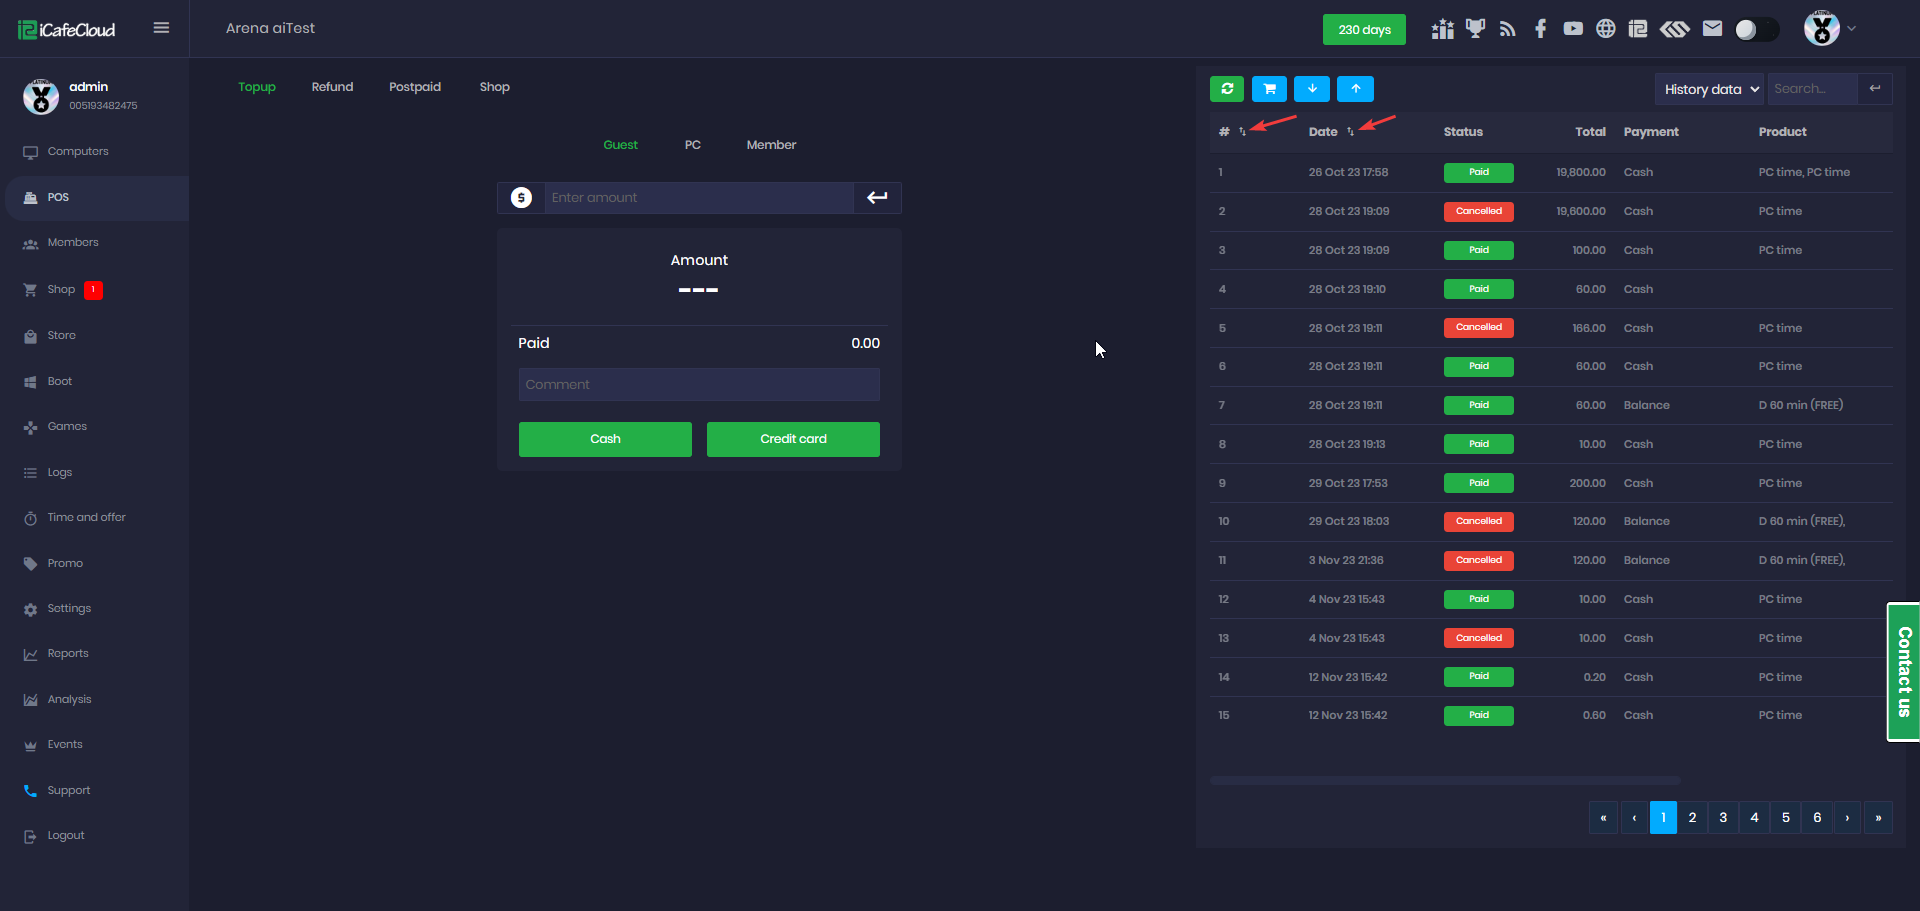This screenshot has width=1920, height=911.
Task: Click the blue shopping cart button
Action: [x=1269, y=89]
